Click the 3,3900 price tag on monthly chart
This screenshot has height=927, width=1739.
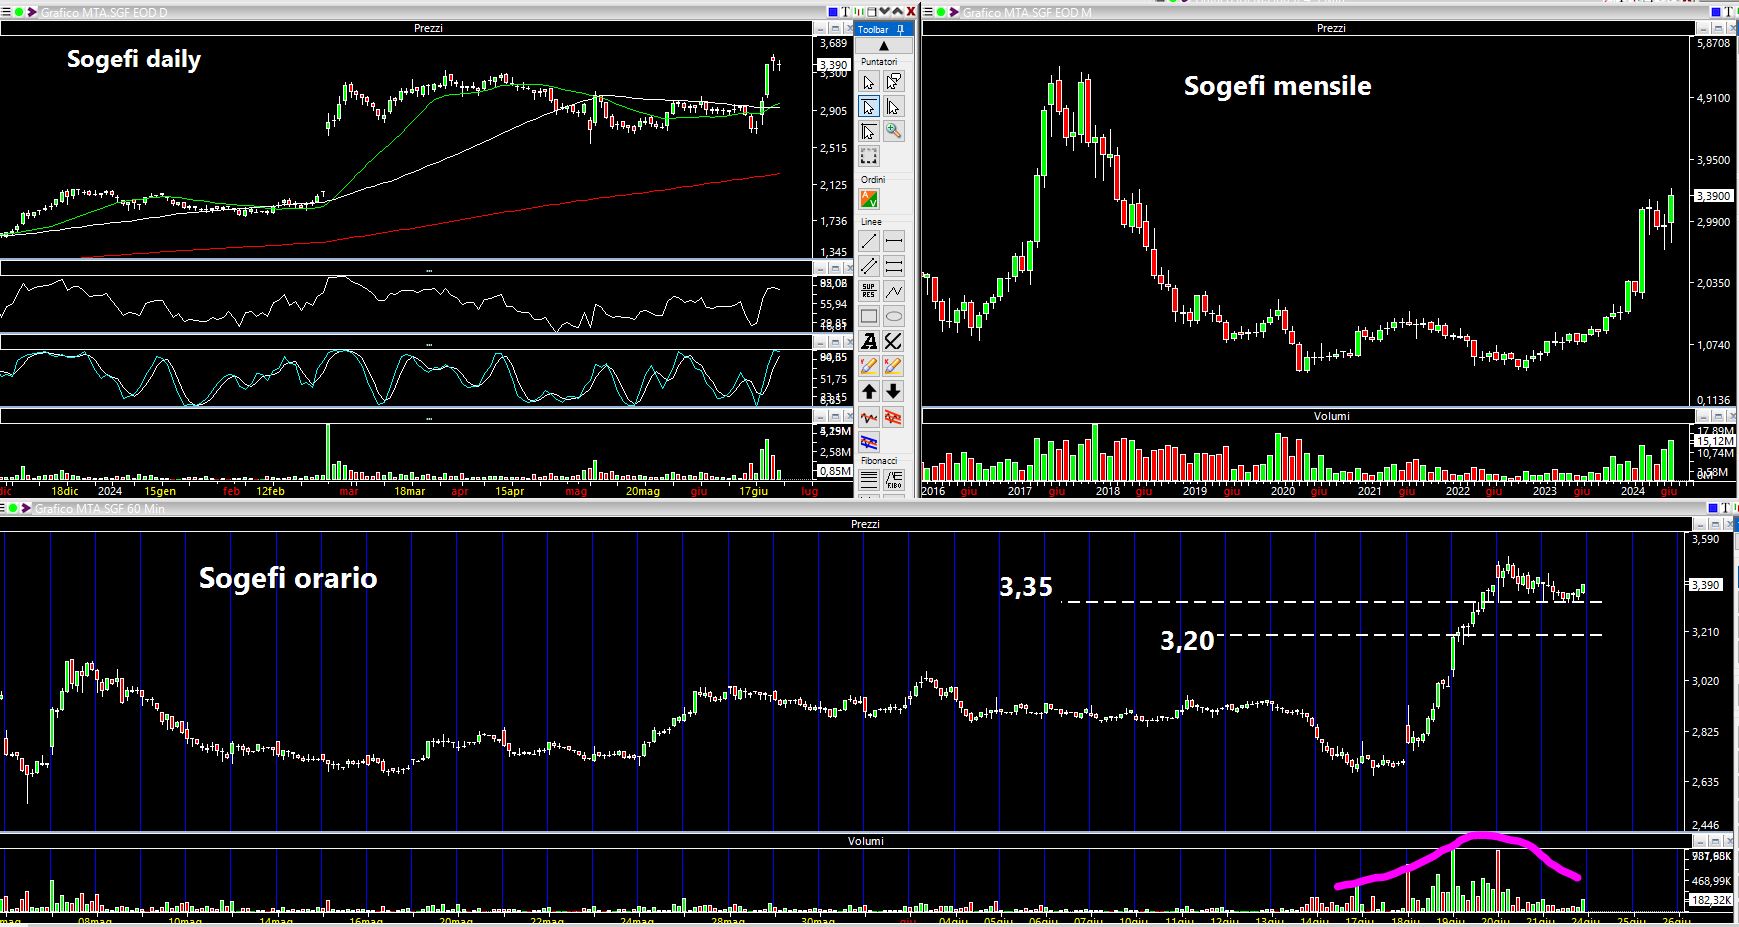(x=1714, y=196)
